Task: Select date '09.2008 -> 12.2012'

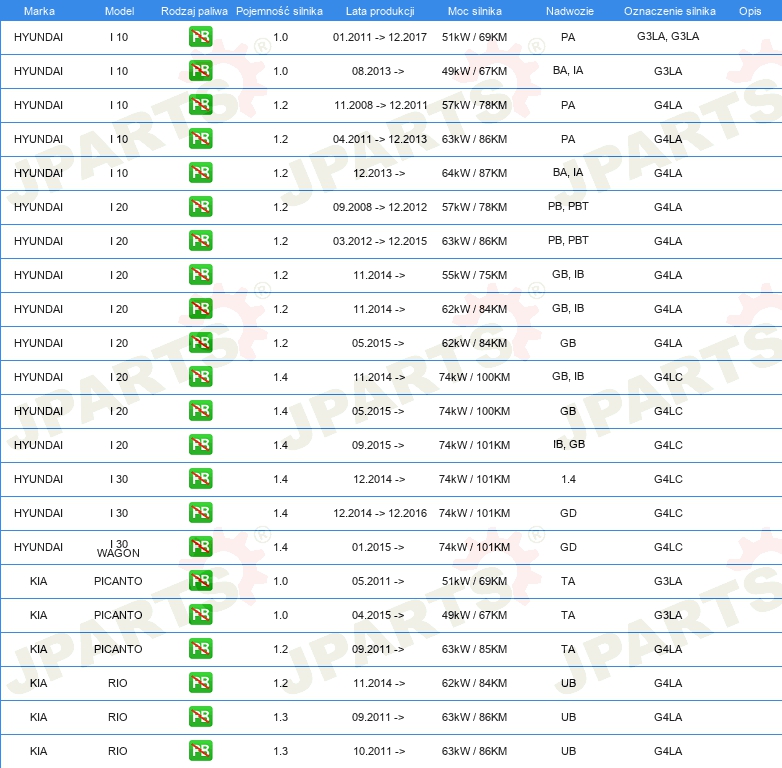Action: (x=380, y=207)
